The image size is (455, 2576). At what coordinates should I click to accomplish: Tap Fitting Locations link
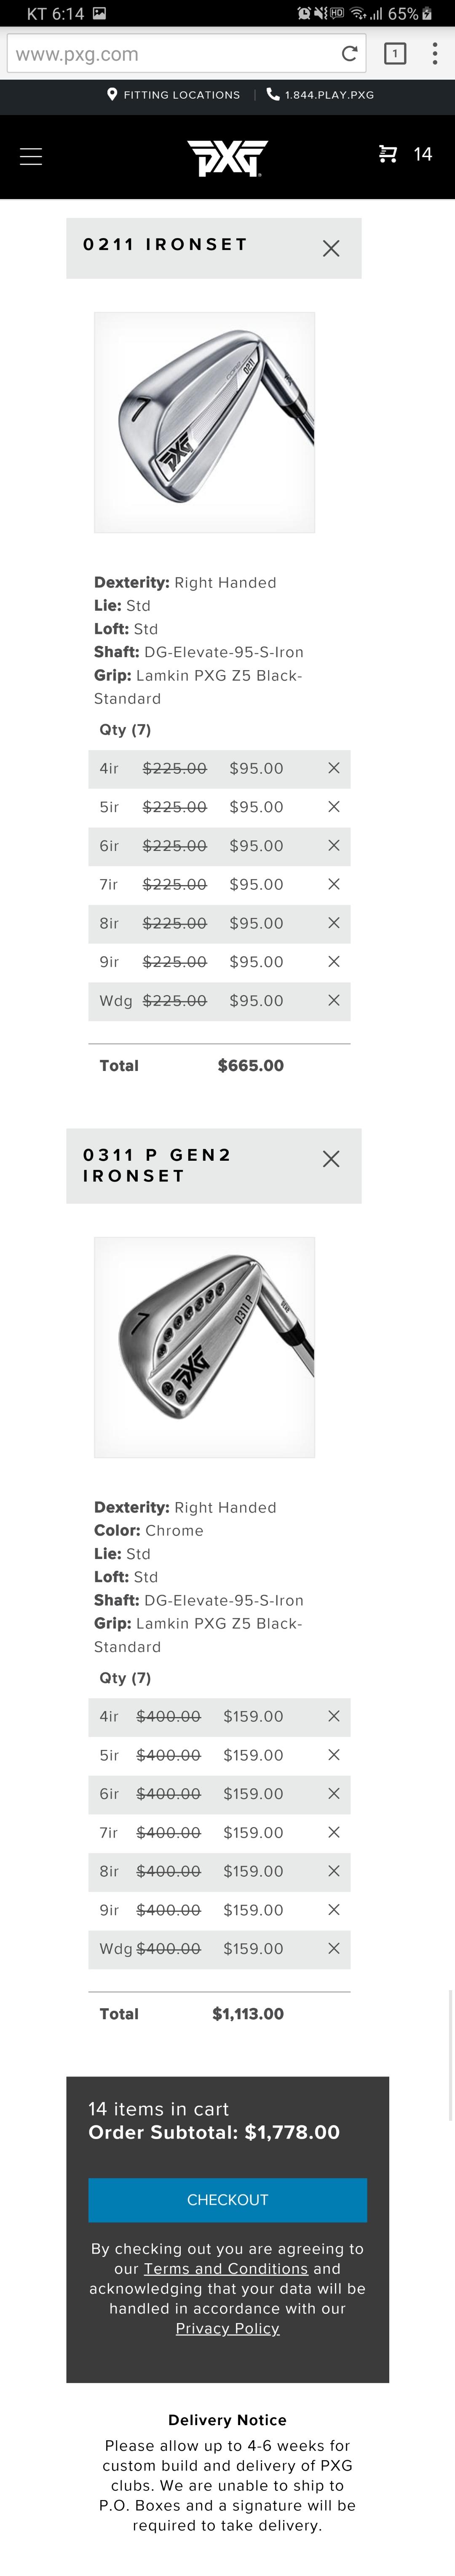point(174,95)
